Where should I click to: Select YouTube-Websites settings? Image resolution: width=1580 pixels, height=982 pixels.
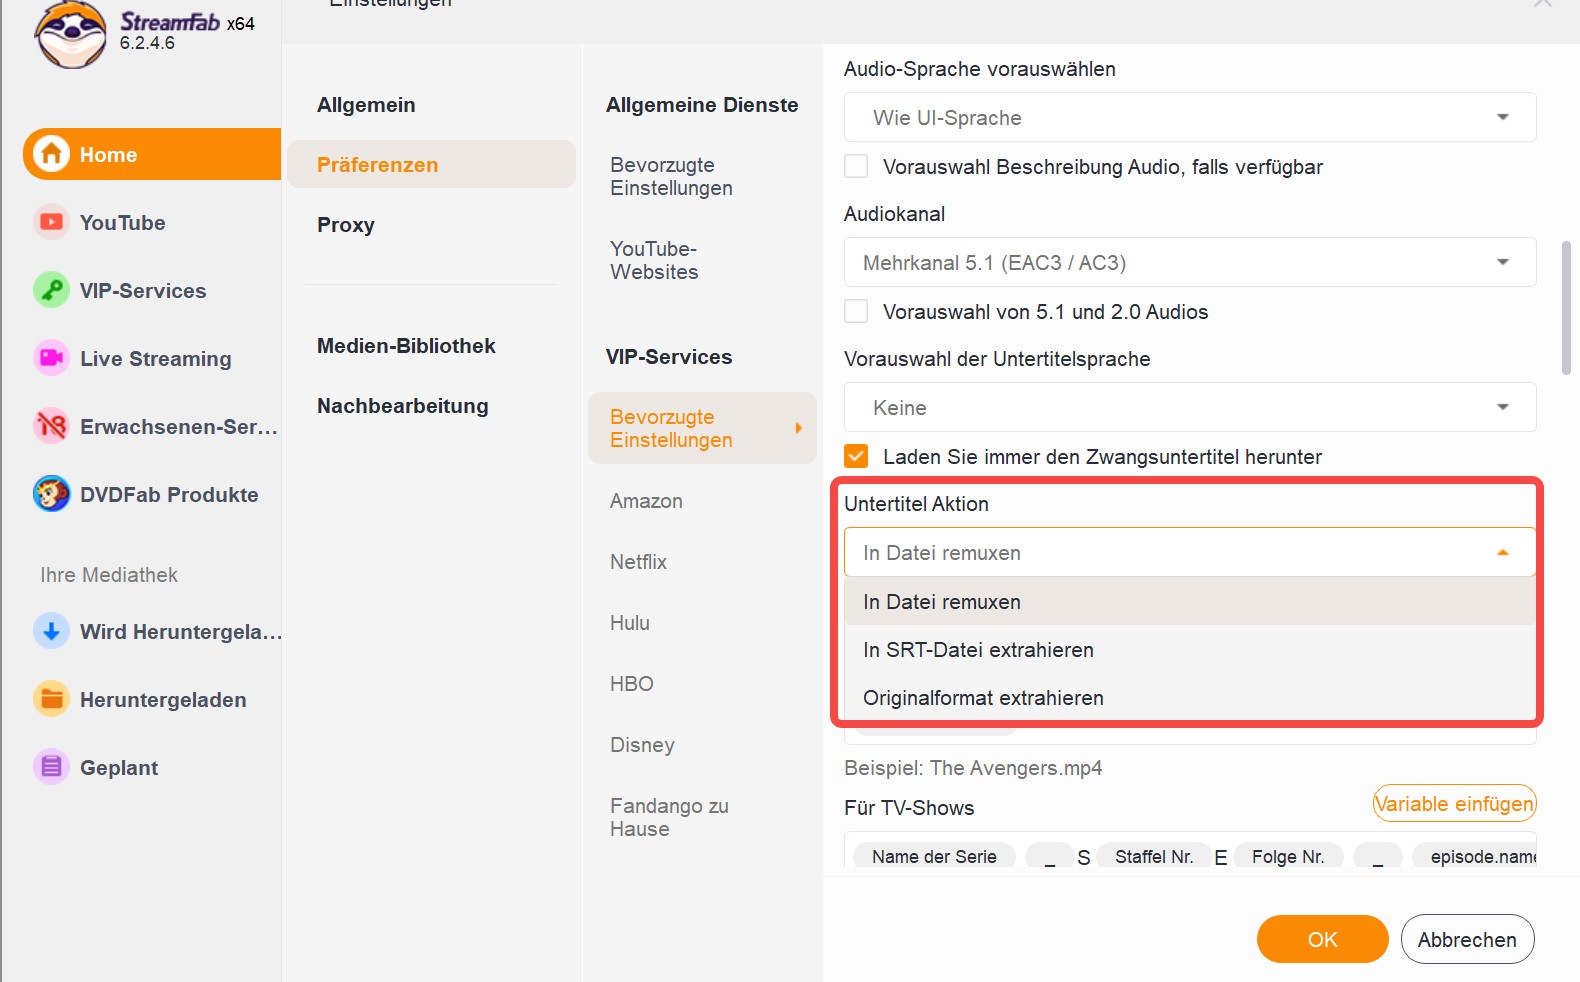point(654,260)
